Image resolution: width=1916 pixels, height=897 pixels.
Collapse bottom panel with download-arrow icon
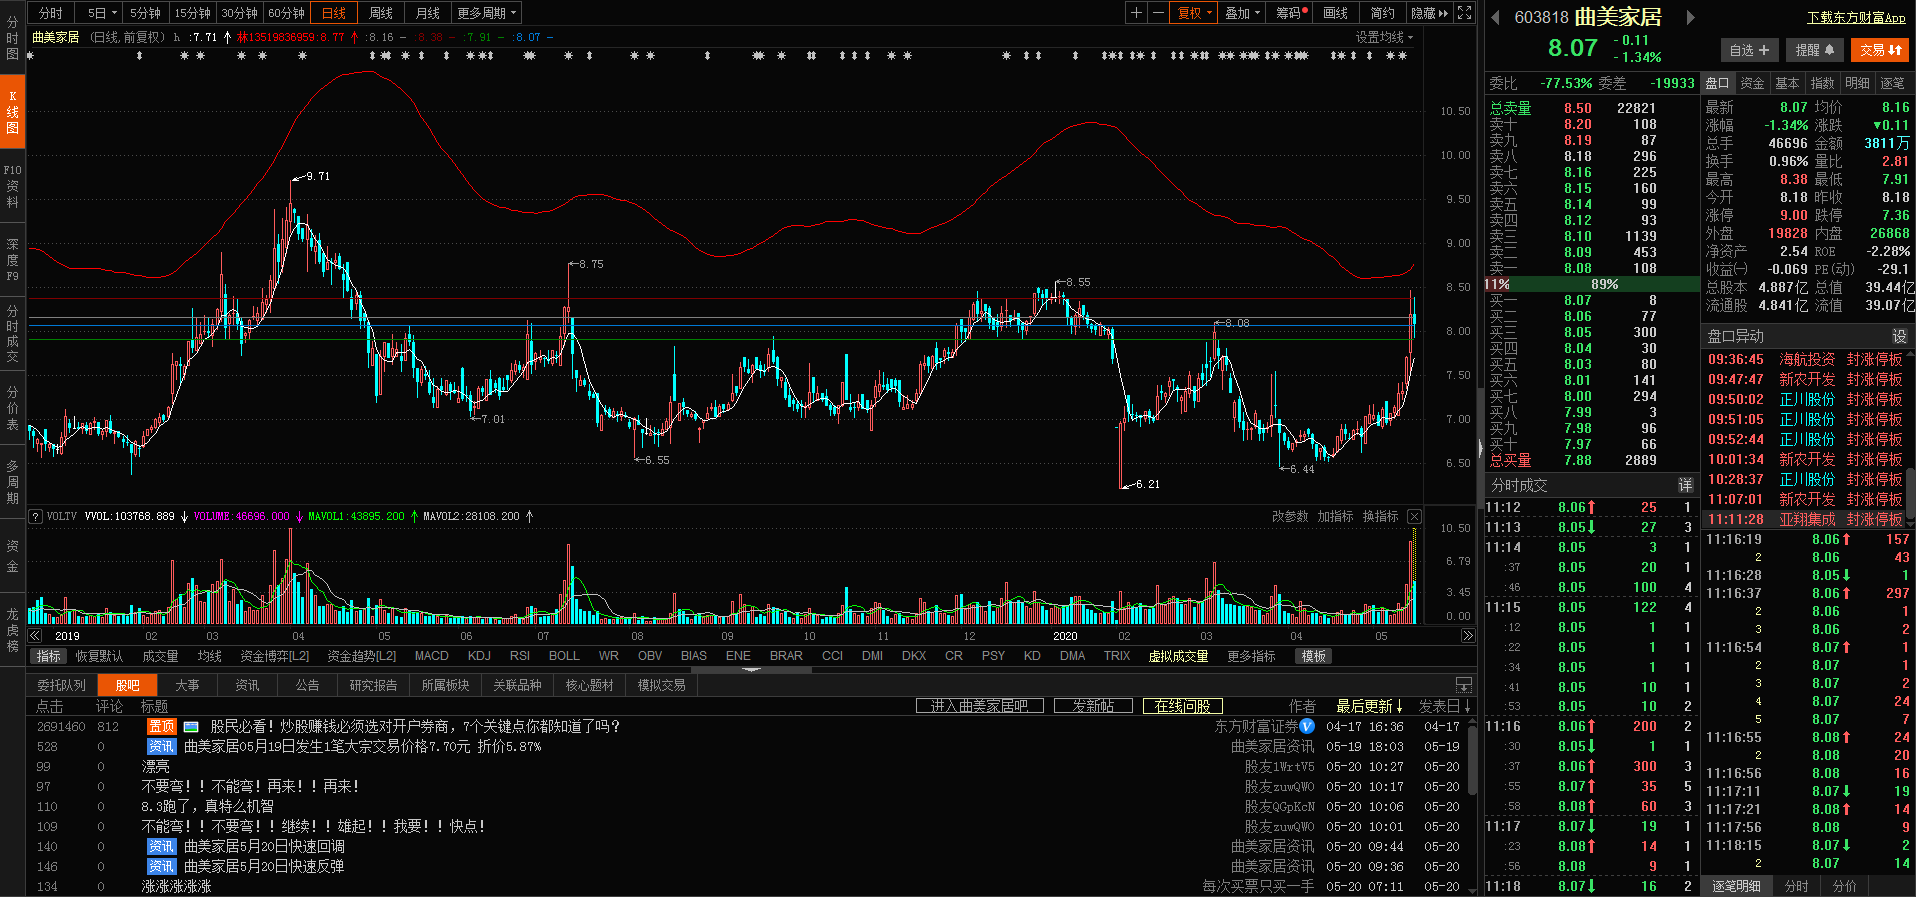[1464, 685]
